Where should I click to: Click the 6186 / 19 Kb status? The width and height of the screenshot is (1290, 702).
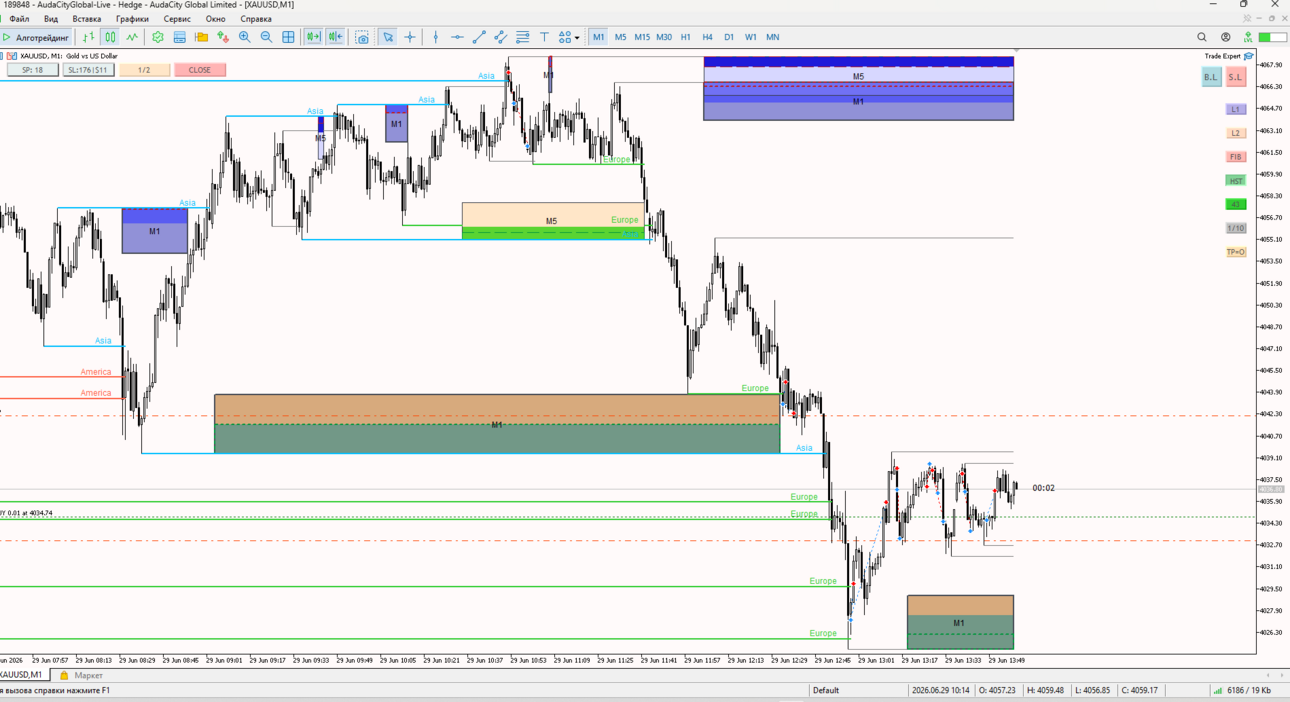[x=1249, y=690]
